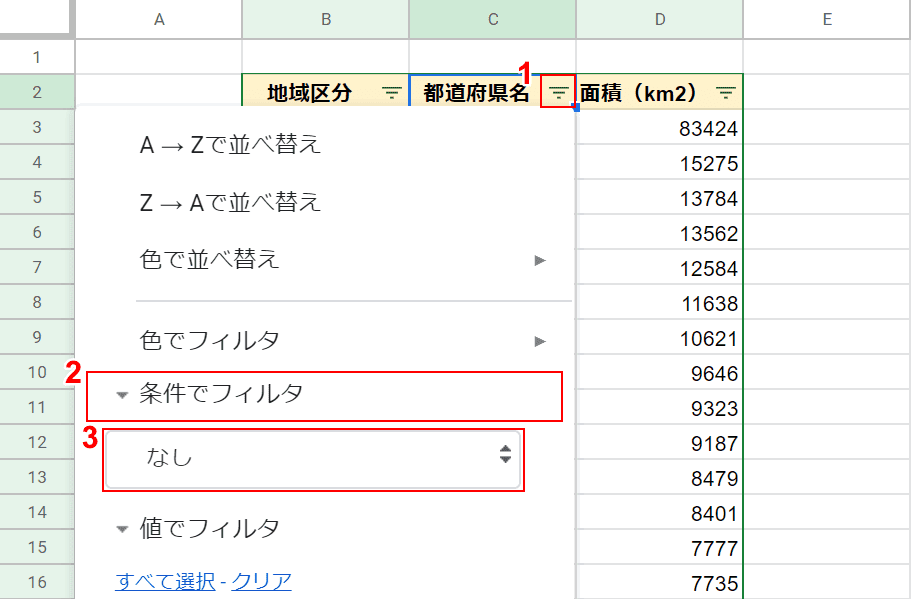Open filter icon in 地域区分 header

(392, 92)
